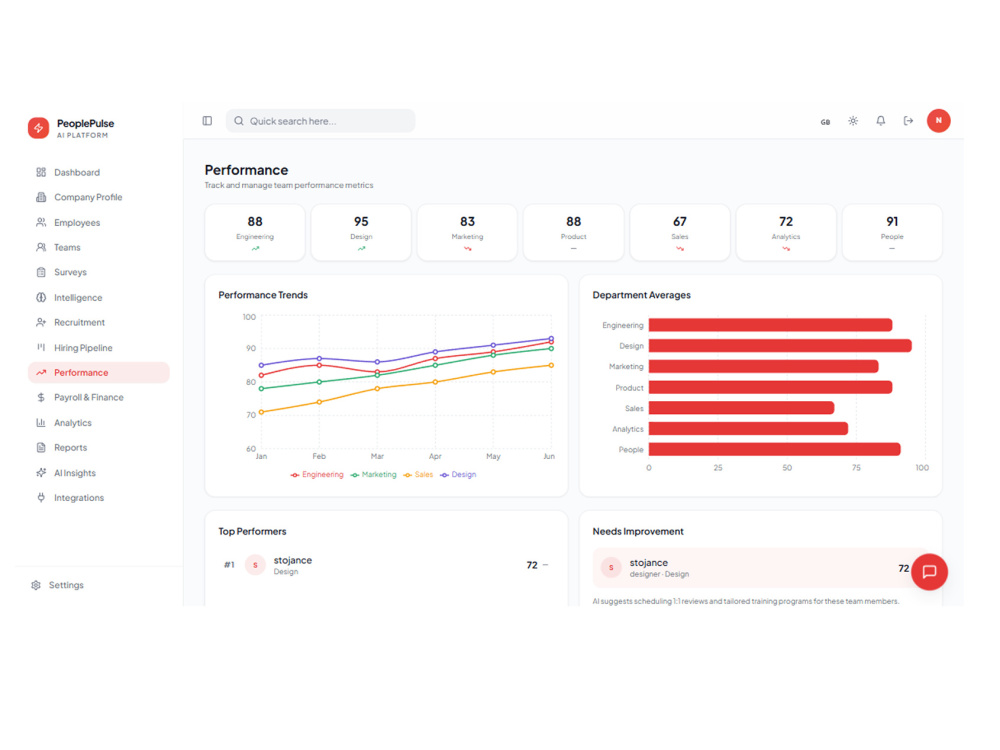This screenshot has width=1000, height=750.
Task: Click the Department Averages heading
Action: (642, 295)
